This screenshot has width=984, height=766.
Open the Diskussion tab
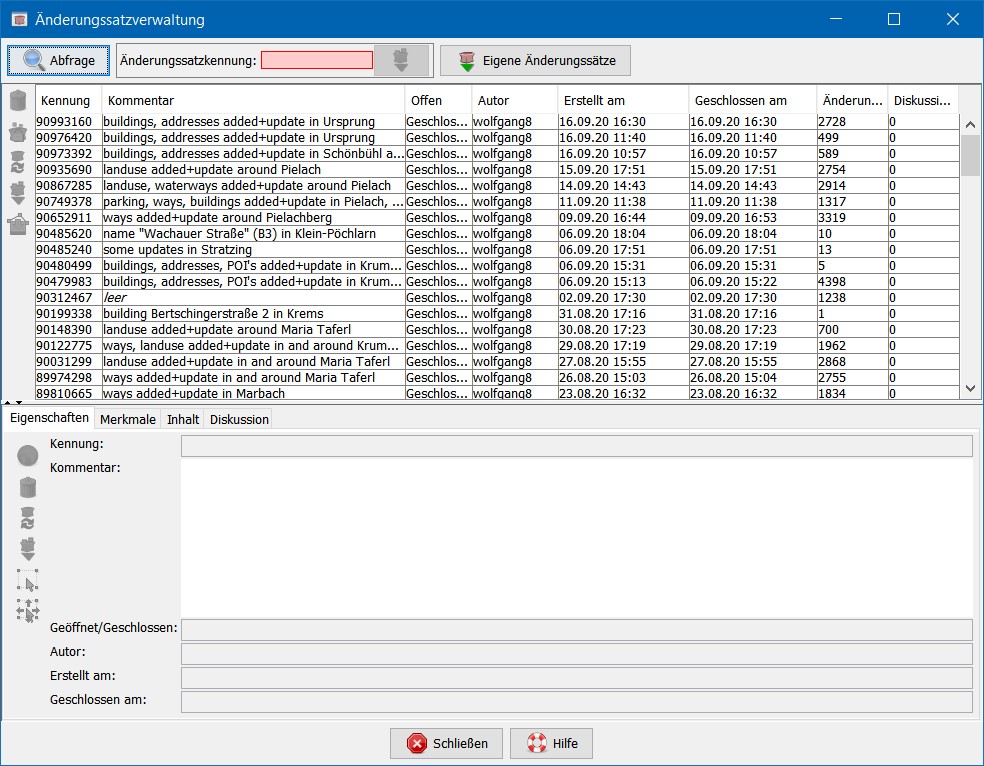[239, 419]
